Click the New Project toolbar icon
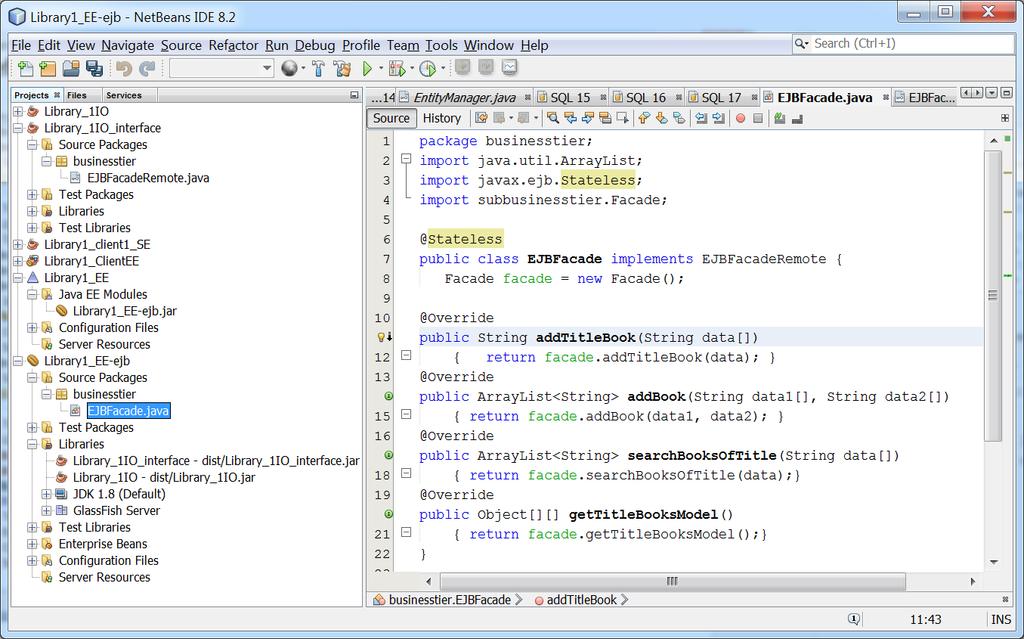Viewport: 1024px width, 639px height. pyautogui.click(x=48, y=68)
